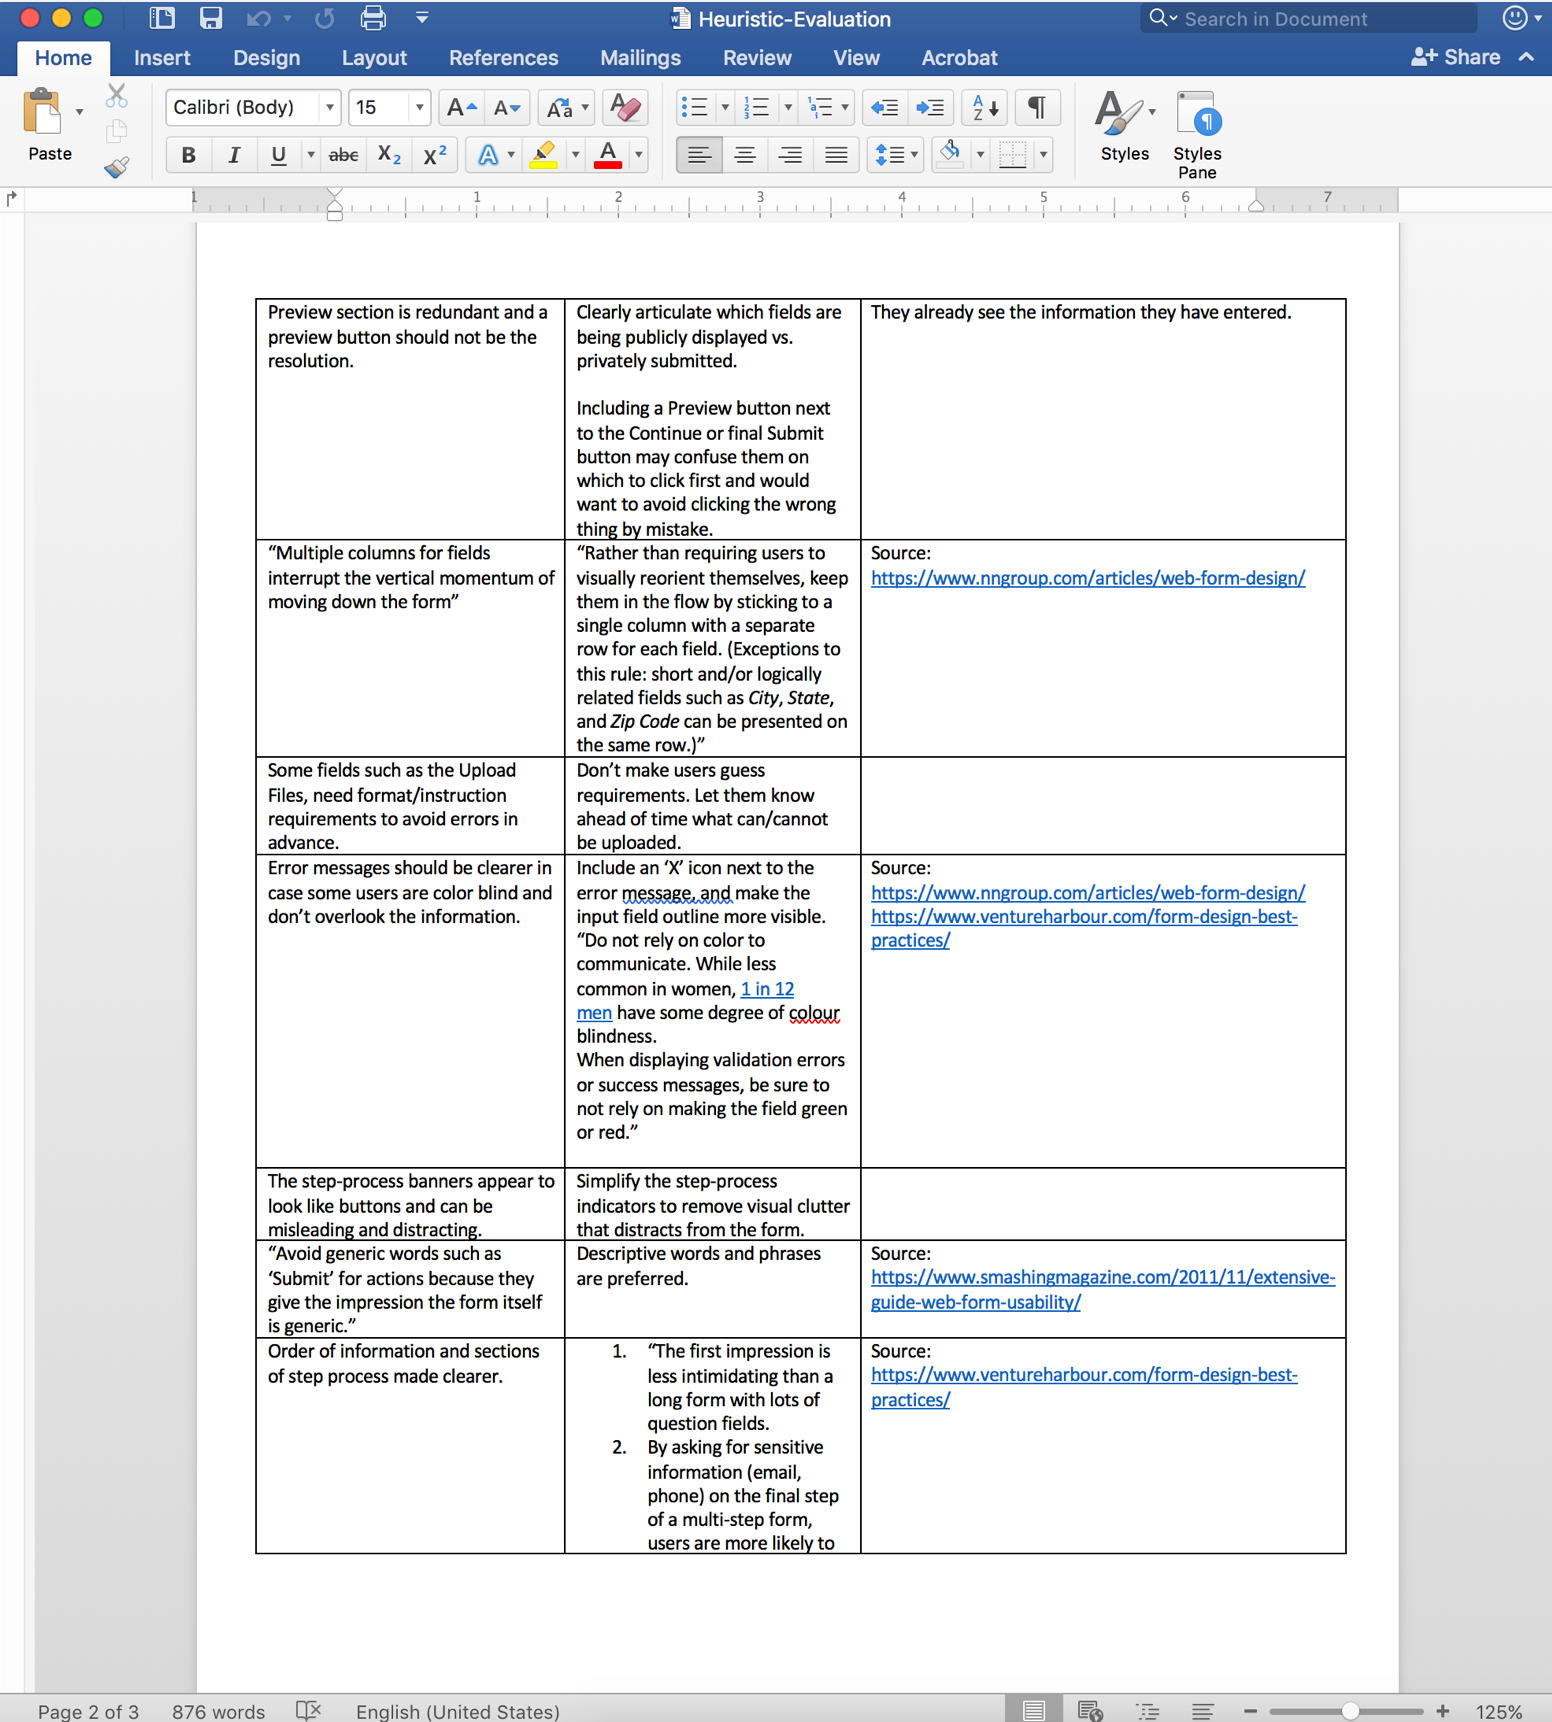
Task: Switch to the Insert tab
Action: click(x=162, y=58)
